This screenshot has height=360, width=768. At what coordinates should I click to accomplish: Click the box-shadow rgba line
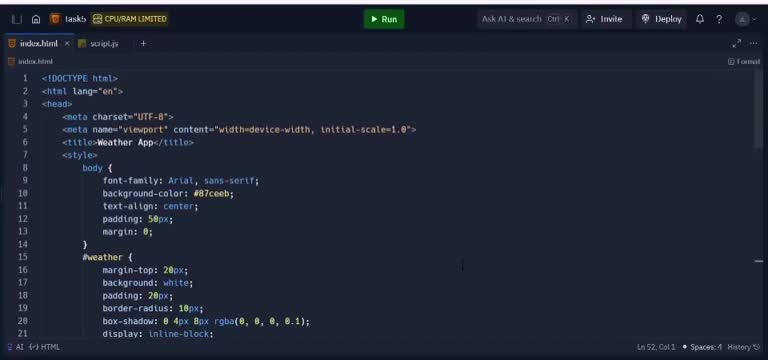tap(206, 321)
